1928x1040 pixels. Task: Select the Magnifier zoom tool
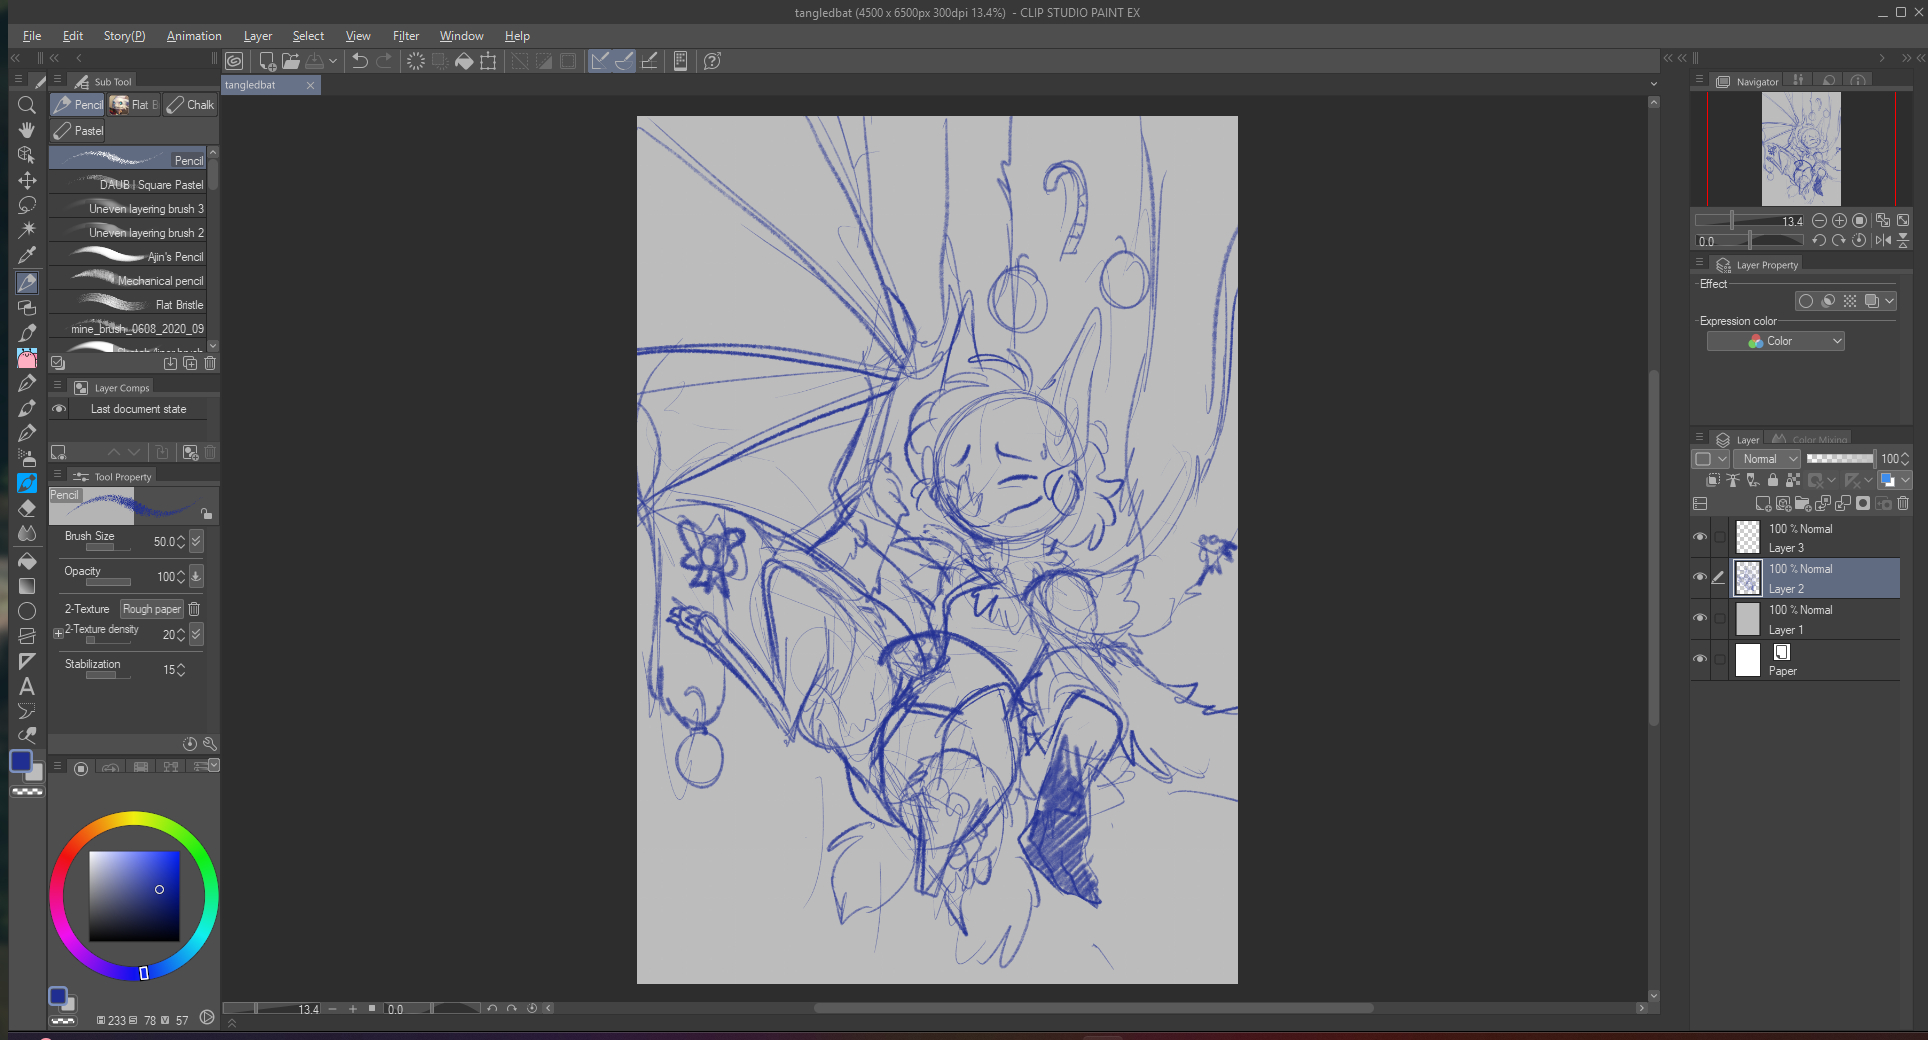click(27, 105)
